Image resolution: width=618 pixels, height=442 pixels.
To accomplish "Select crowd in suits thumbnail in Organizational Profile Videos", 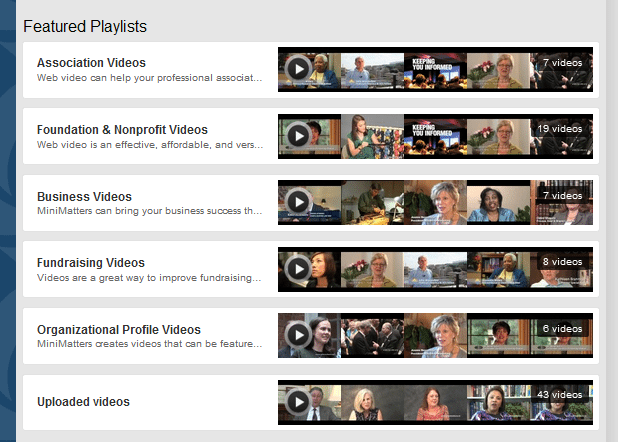I will pyautogui.click(x=372, y=336).
